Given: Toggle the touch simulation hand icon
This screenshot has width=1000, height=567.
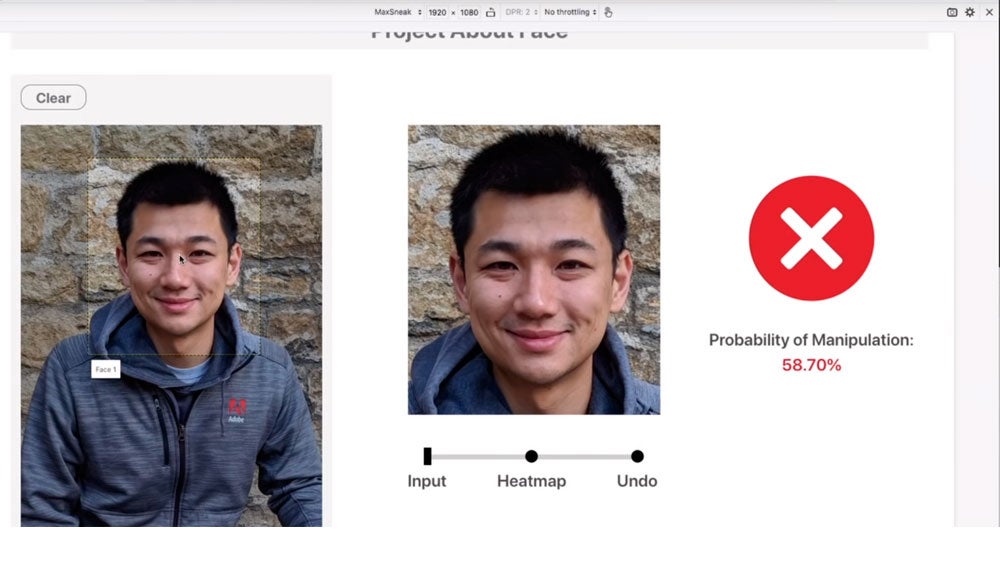Looking at the screenshot, I should 608,12.
